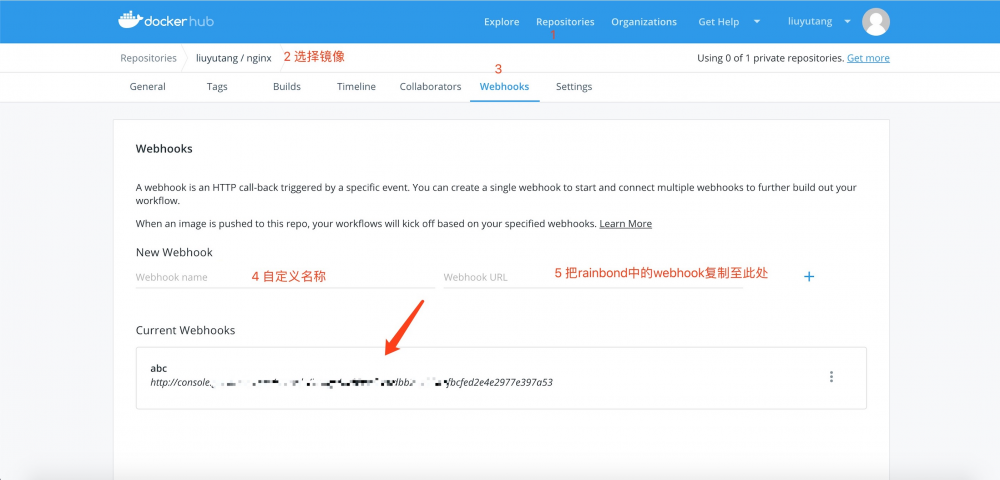The width and height of the screenshot is (1000, 480).
Task: Select the Webhooks tab
Action: point(504,87)
